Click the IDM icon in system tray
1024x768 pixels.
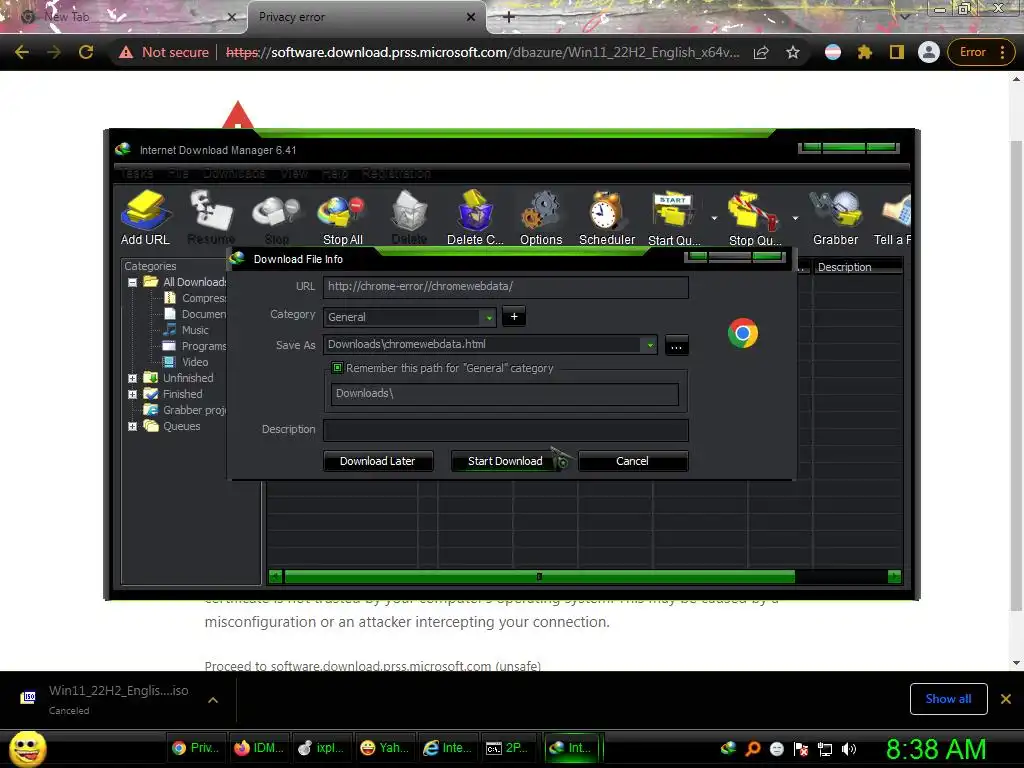[728, 748]
